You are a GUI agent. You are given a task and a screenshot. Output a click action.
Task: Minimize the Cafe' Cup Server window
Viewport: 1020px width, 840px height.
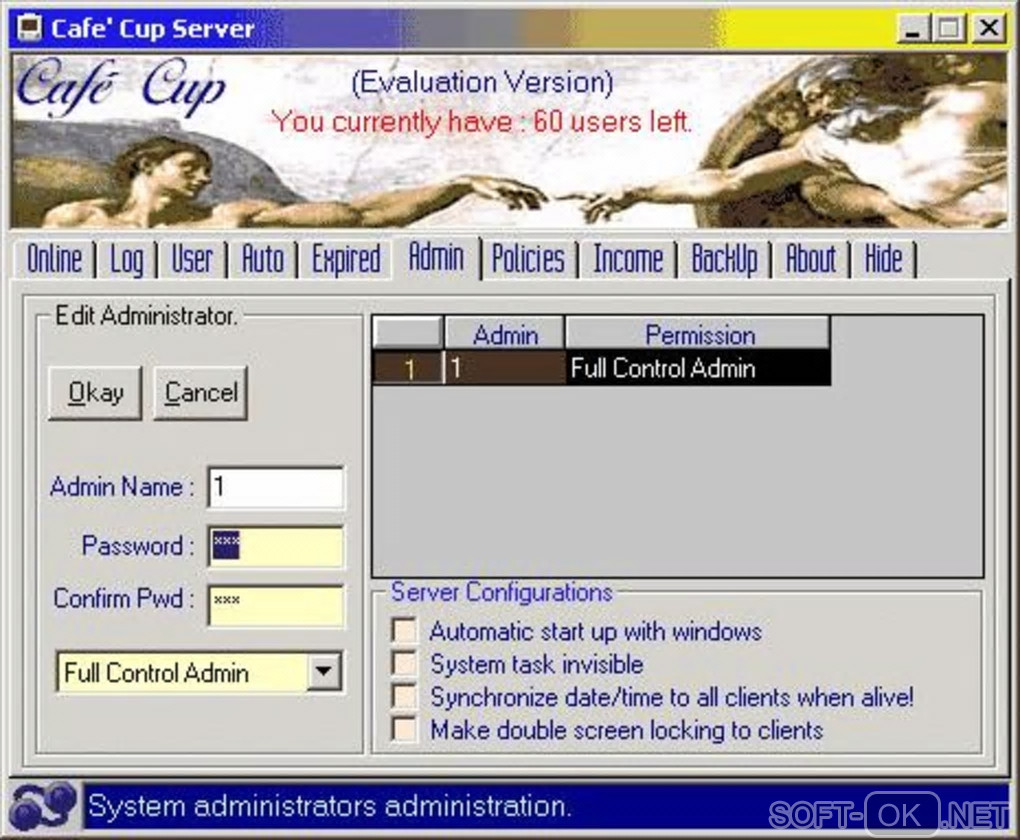(914, 28)
